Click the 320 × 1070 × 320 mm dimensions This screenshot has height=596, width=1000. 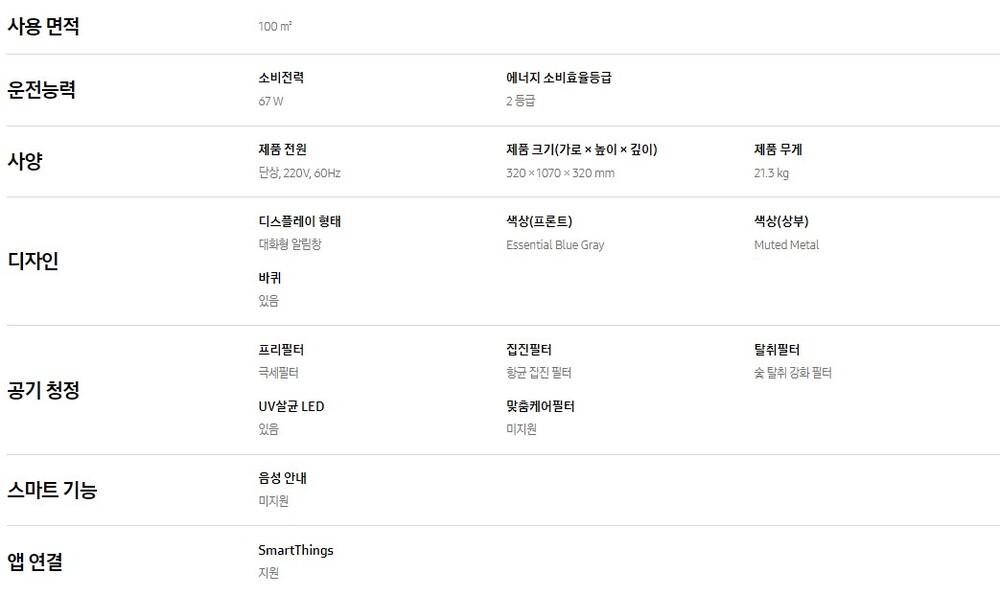coord(561,173)
